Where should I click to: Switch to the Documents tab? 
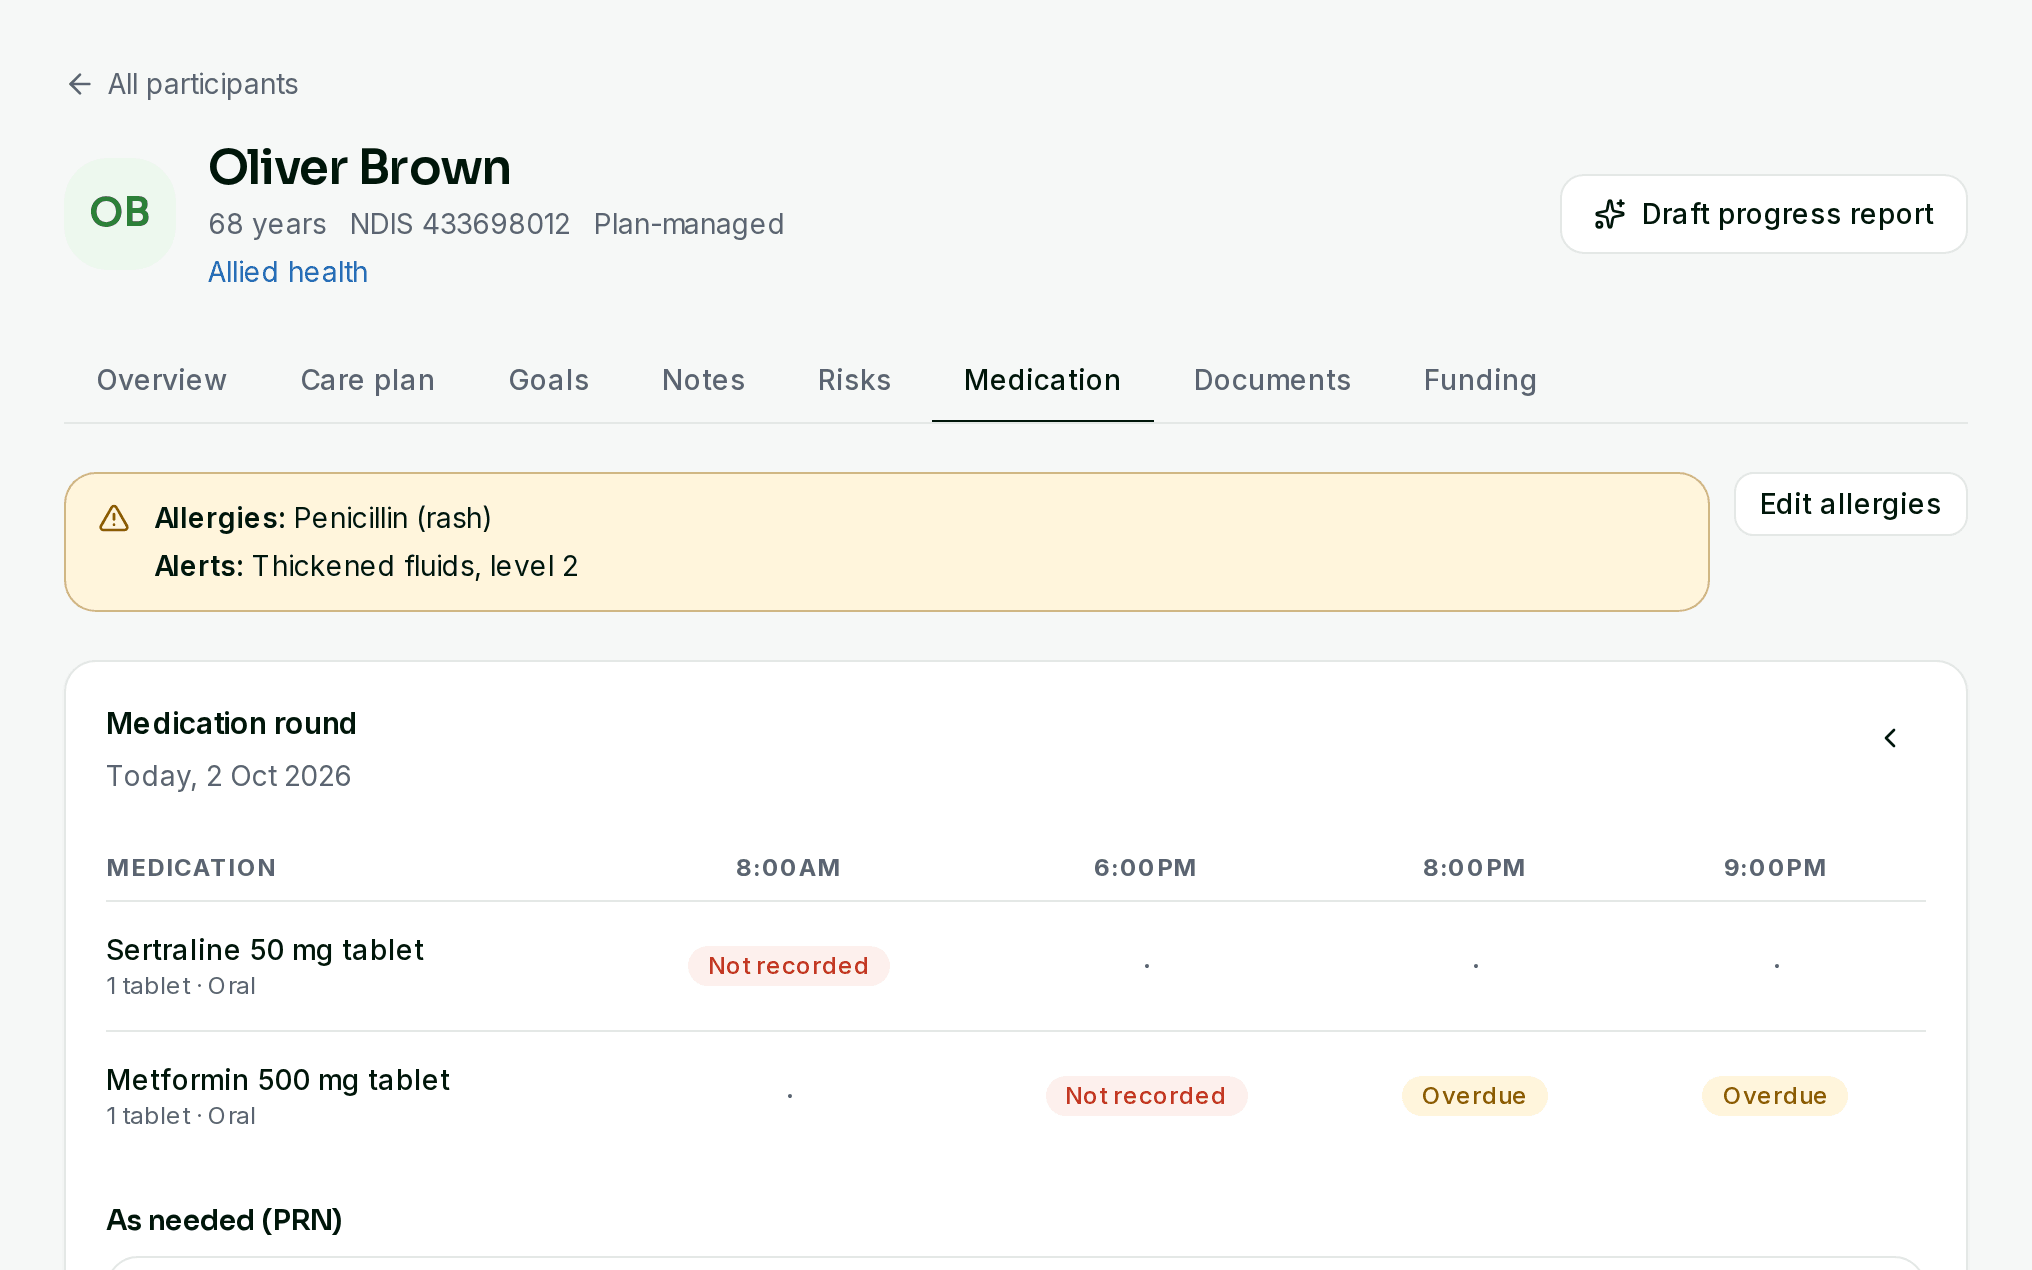click(1273, 380)
